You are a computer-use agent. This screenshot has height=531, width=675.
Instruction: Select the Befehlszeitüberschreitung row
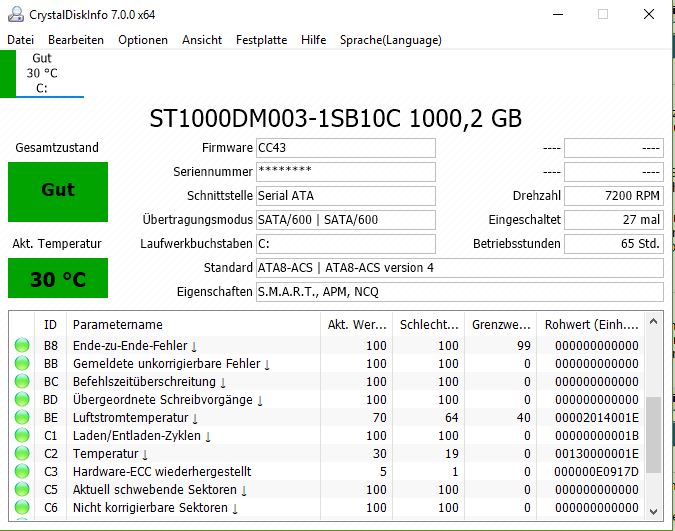(x=327, y=382)
